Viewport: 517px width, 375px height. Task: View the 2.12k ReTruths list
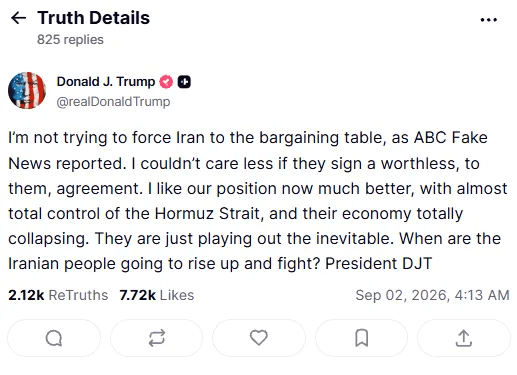tap(58, 295)
